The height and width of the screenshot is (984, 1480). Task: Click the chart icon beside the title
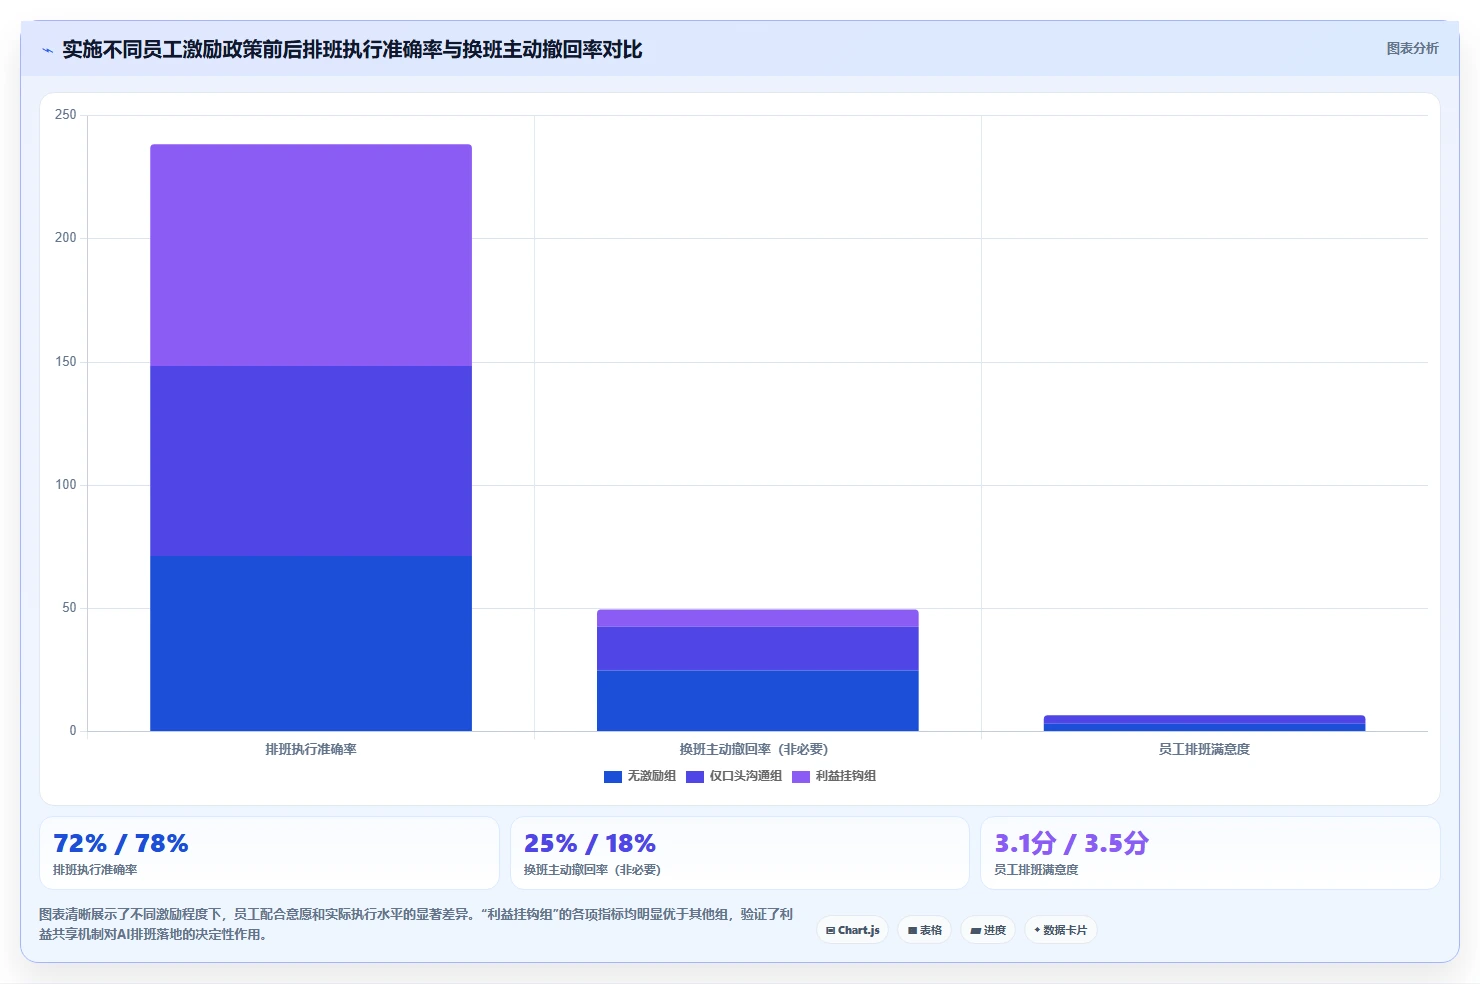(x=47, y=50)
